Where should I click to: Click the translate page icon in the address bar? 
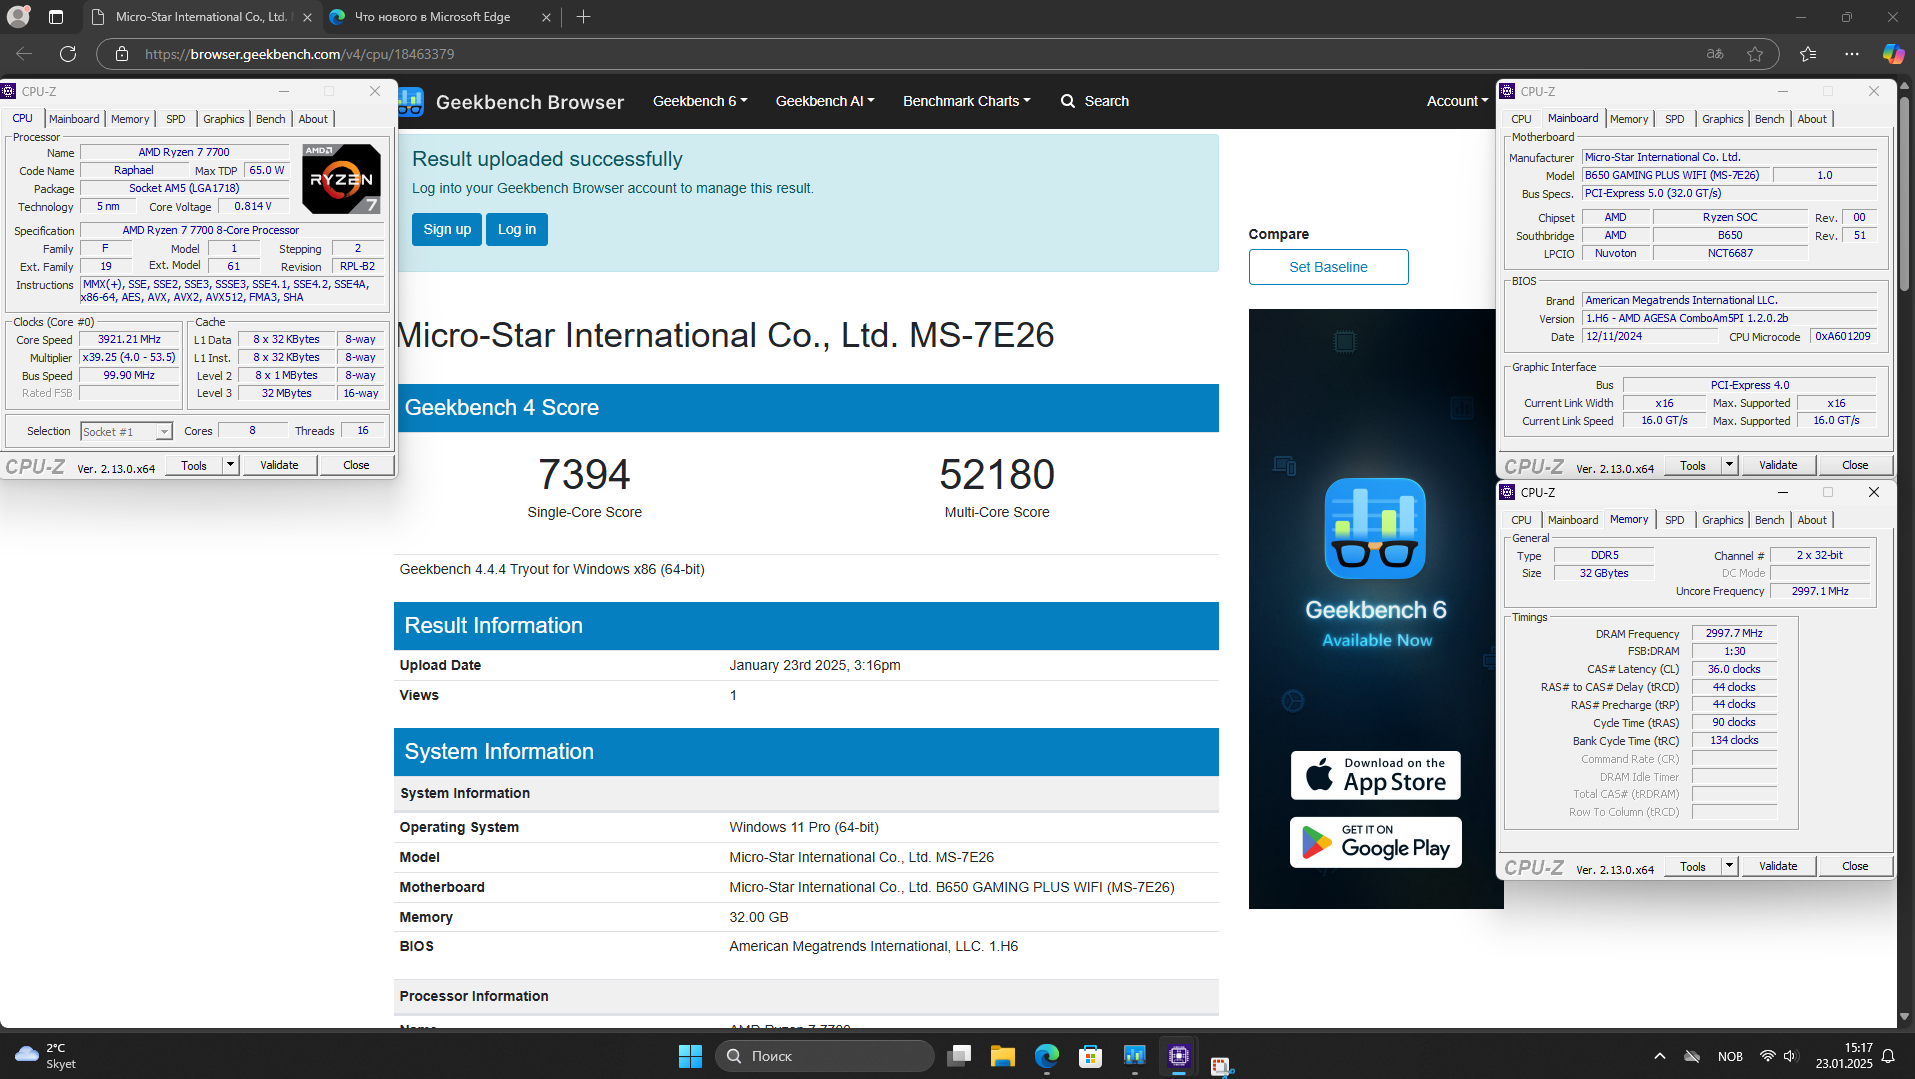[x=1715, y=54]
